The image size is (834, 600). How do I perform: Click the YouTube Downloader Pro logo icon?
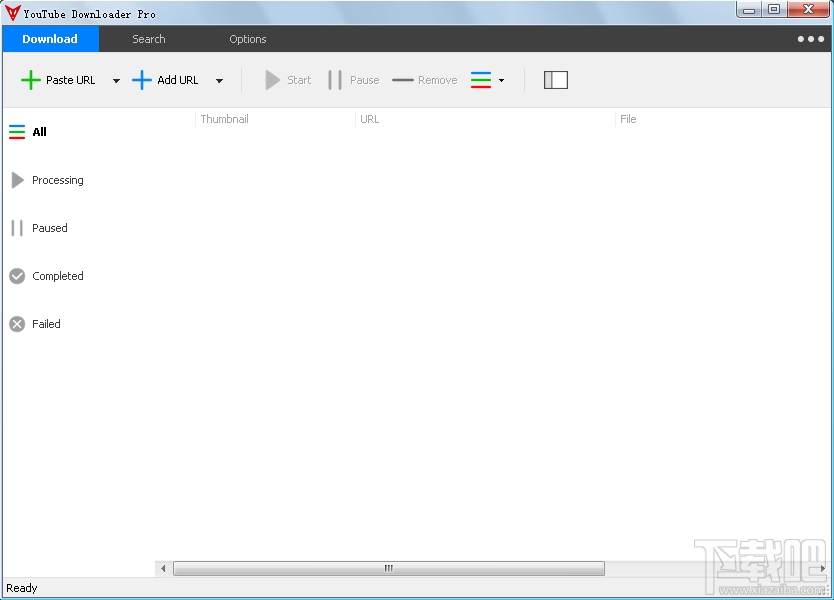pyautogui.click(x=12, y=13)
